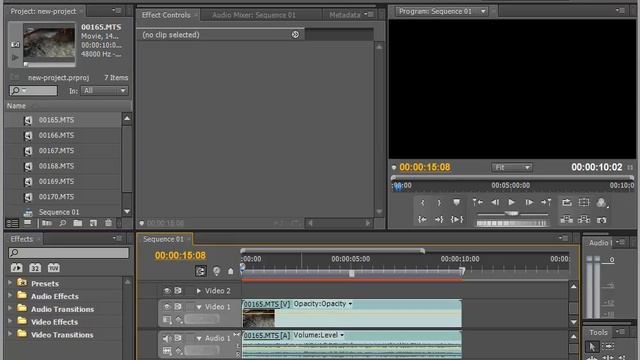Click the Find icon in Project panel

coord(62,223)
